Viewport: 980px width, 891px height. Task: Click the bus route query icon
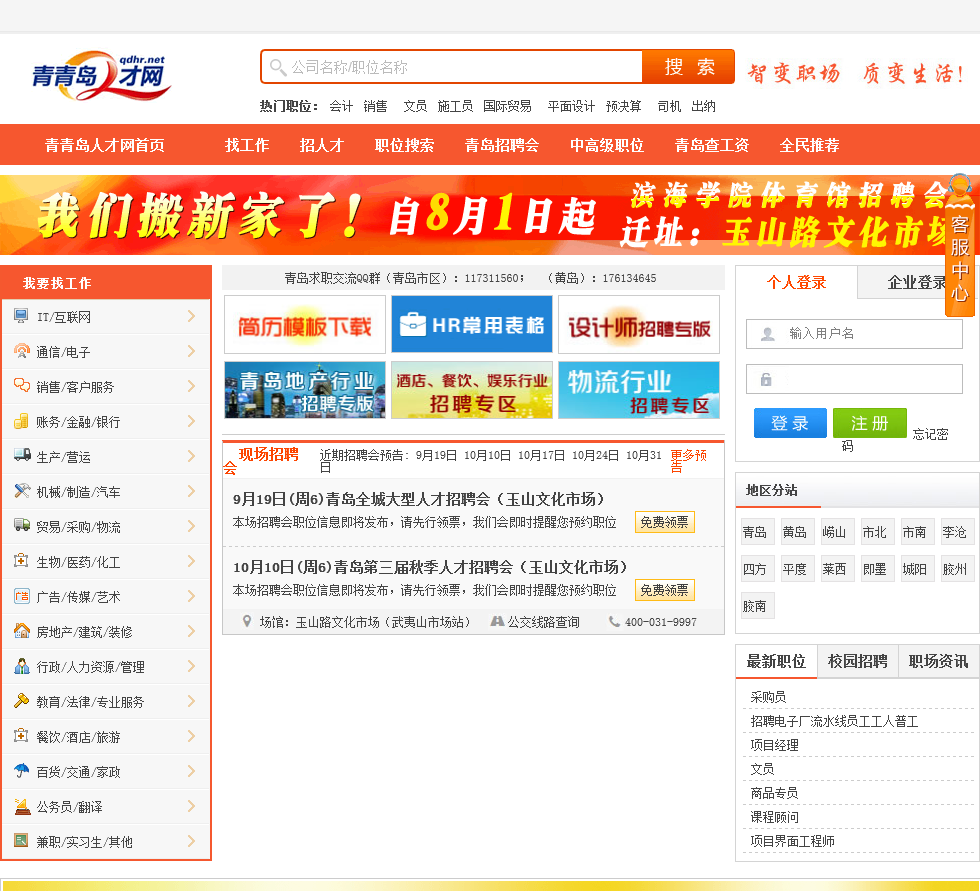point(498,621)
